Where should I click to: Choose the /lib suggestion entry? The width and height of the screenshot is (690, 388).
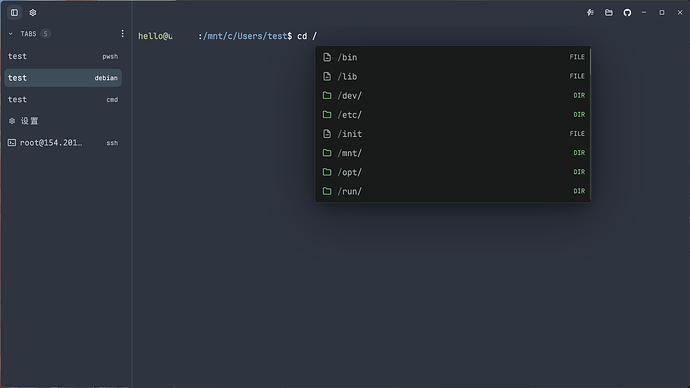pyautogui.click(x=453, y=77)
